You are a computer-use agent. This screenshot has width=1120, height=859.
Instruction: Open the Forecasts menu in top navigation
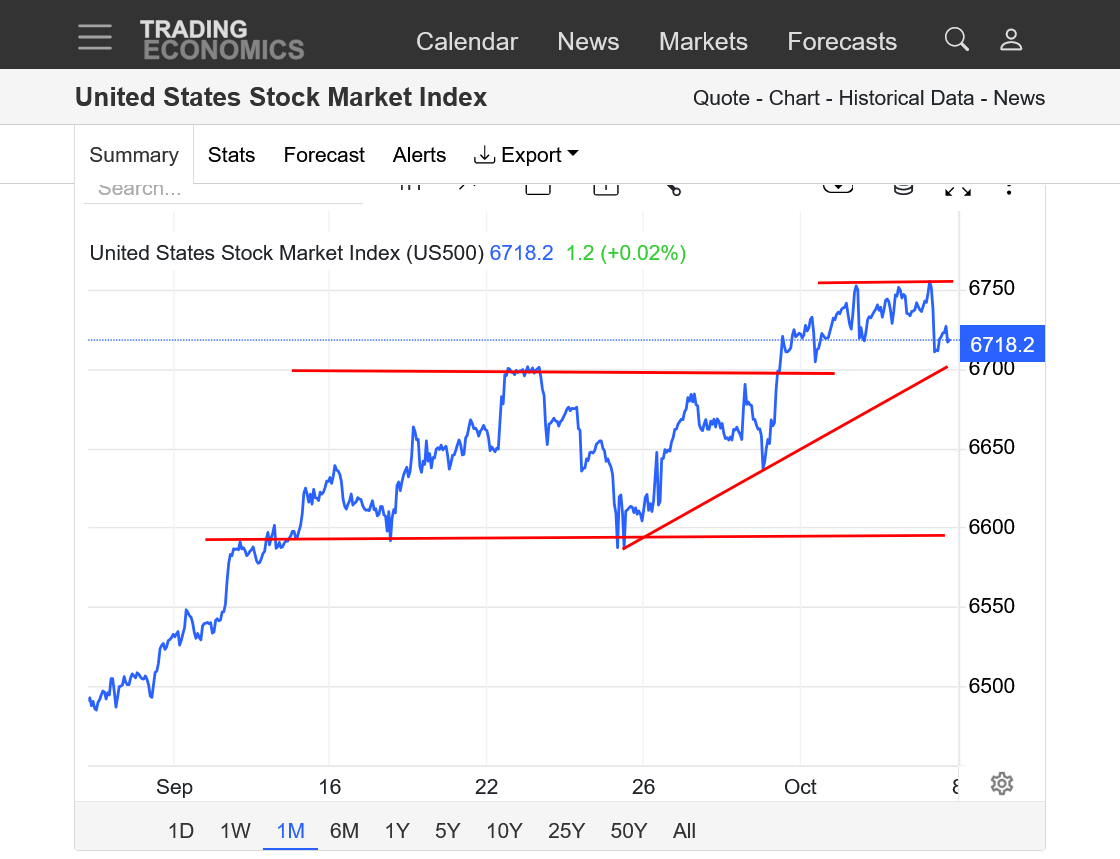pos(842,41)
